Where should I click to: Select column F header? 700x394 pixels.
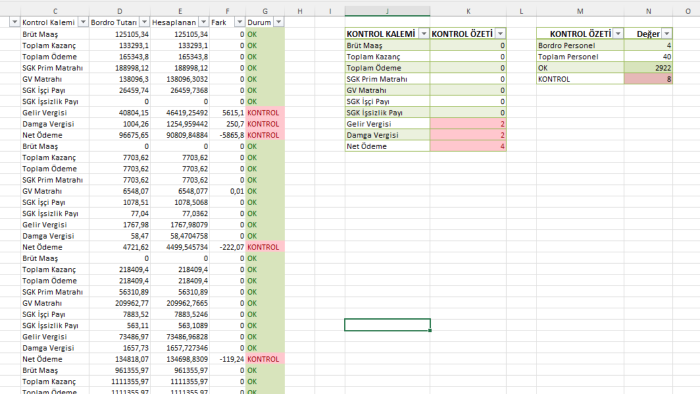[x=228, y=11]
